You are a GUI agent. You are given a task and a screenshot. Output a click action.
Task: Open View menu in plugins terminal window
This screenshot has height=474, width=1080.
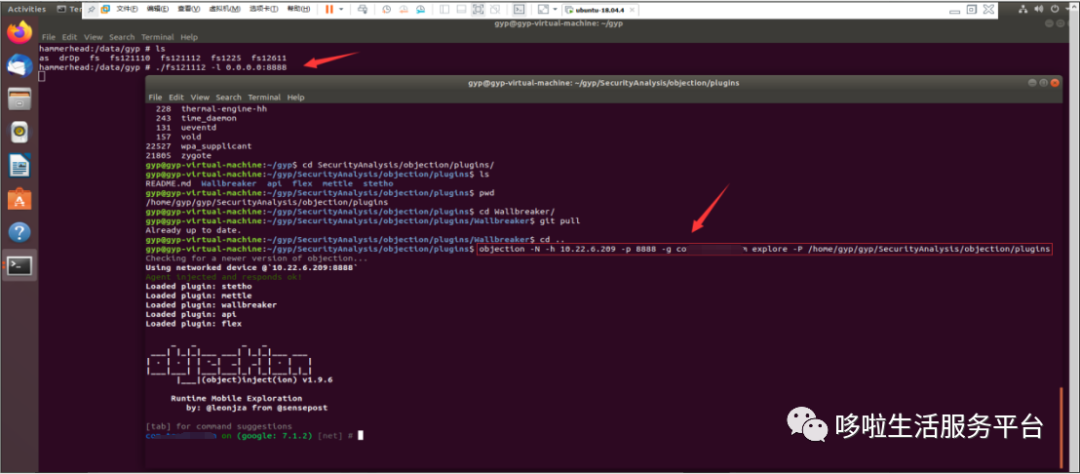tap(200, 97)
